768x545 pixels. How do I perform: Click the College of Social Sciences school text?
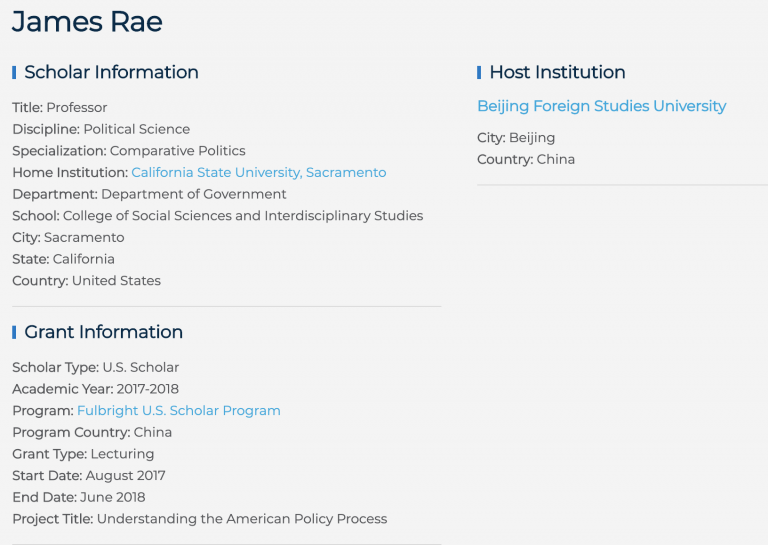click(x=242, y=216)
